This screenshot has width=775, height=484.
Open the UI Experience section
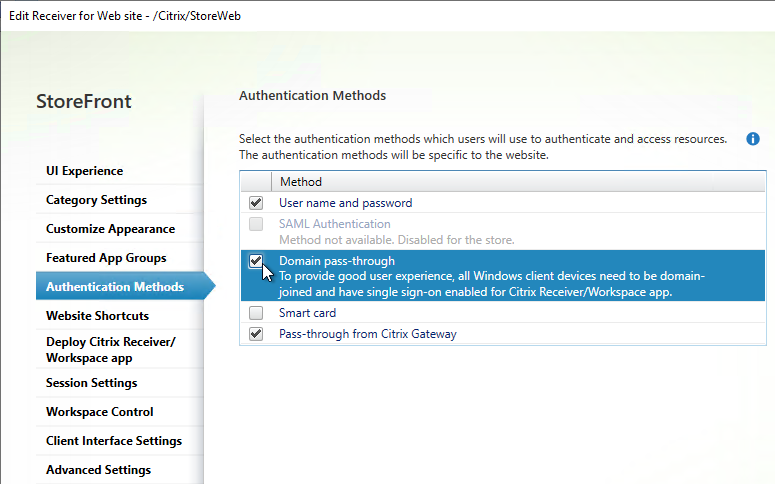click(85, 171)
